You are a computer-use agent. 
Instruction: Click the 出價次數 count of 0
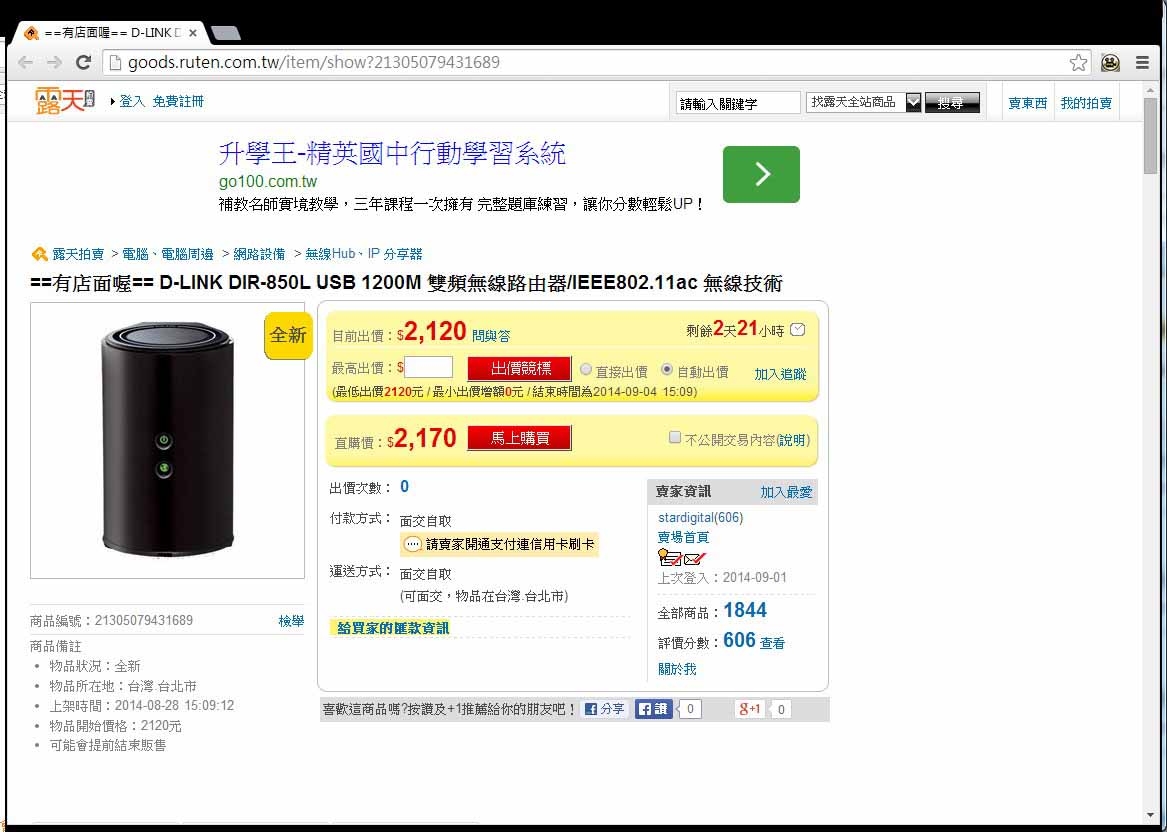(404, 487)
